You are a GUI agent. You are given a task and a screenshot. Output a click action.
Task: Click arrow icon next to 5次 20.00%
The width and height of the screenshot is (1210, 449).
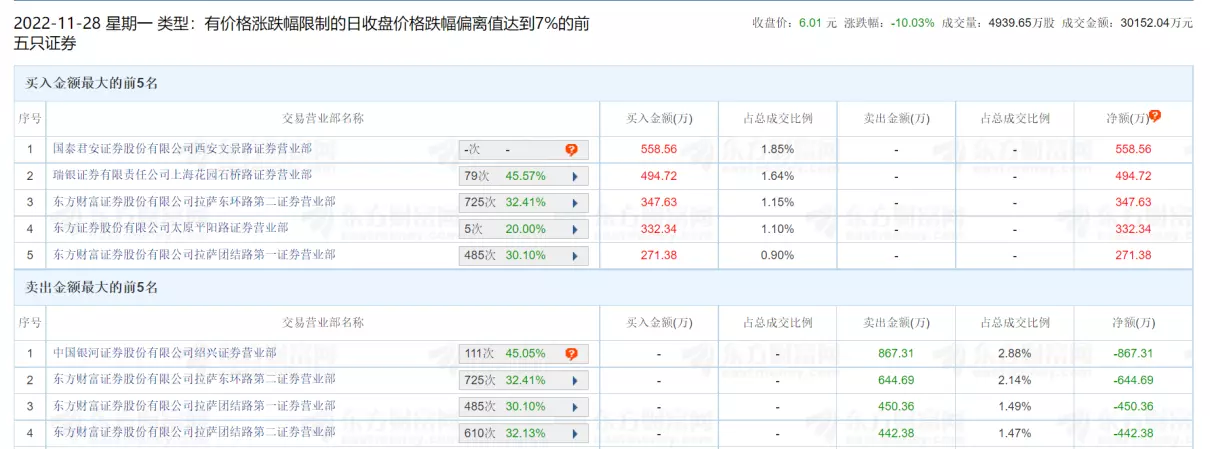[x=575, y=229]
